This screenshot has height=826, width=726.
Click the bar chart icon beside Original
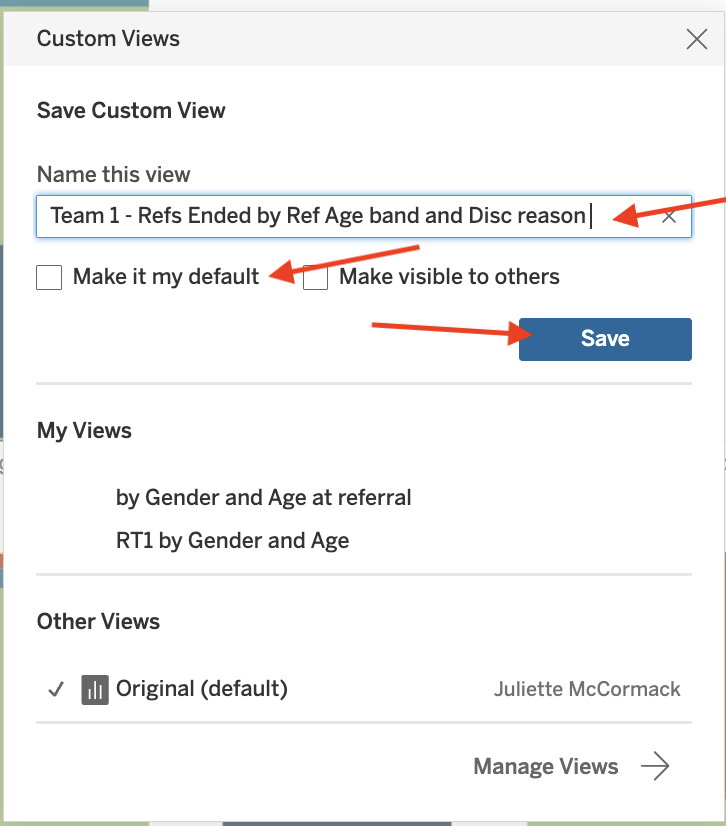coord(95,689)
